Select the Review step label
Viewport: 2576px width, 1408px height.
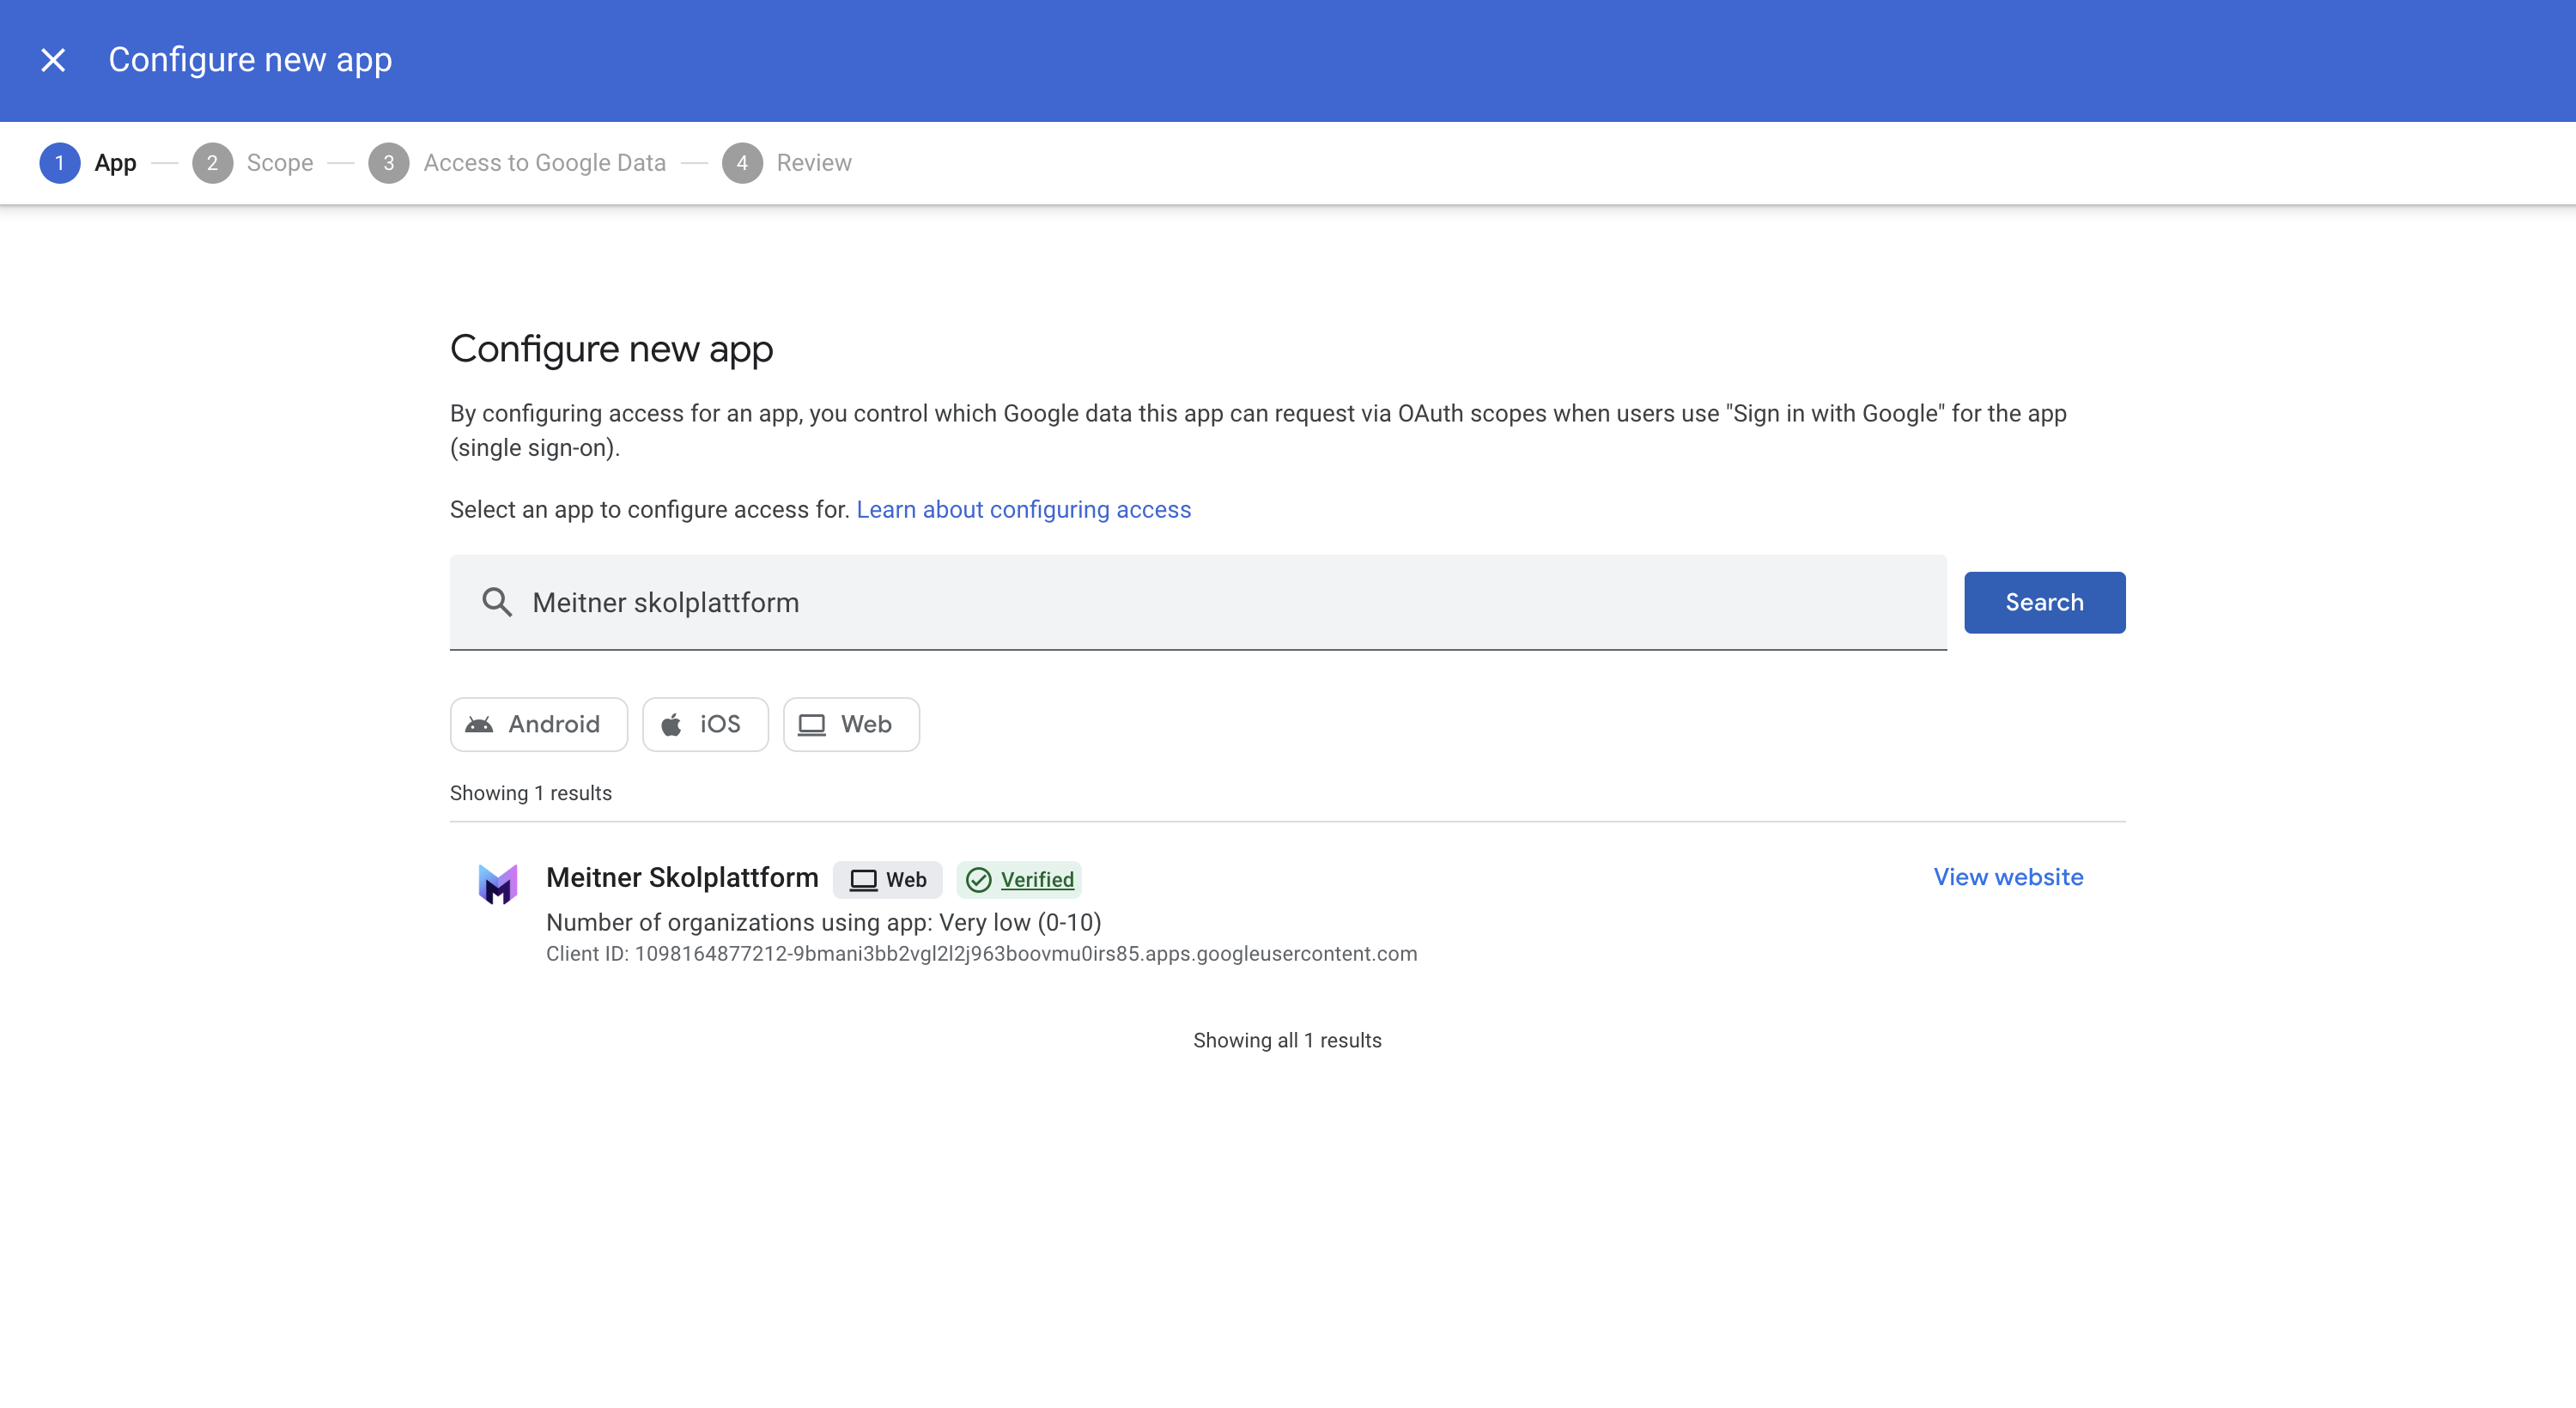pyautogui.click(x=814, y=163)
